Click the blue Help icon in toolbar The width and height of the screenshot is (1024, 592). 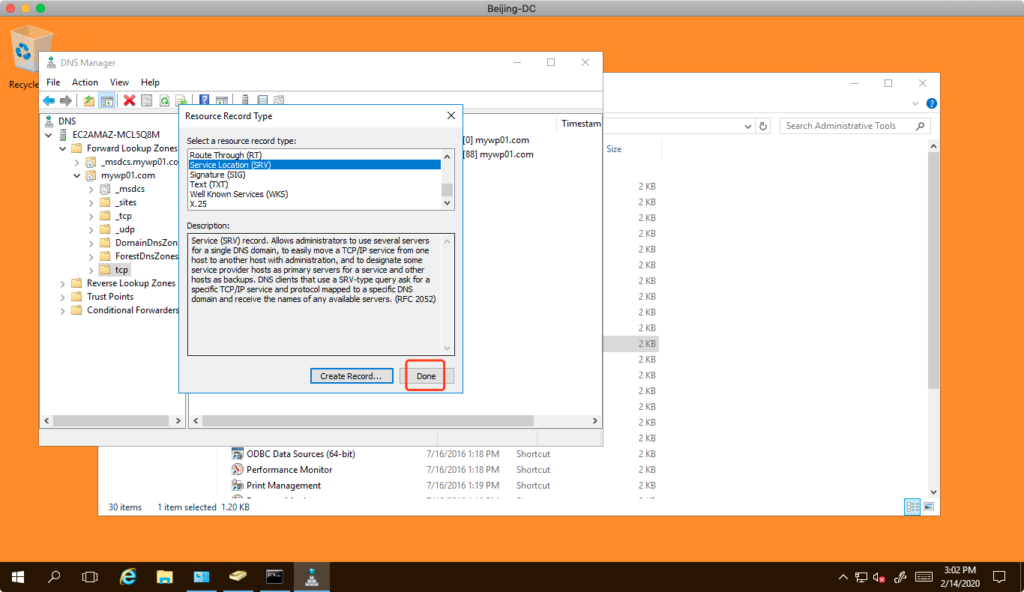pyautogui.click(x=204, y=100)
